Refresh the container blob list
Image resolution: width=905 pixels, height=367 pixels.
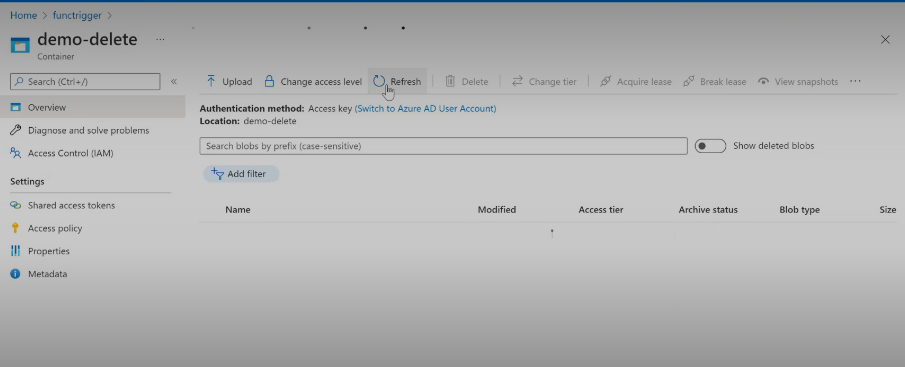click(397, 82)
